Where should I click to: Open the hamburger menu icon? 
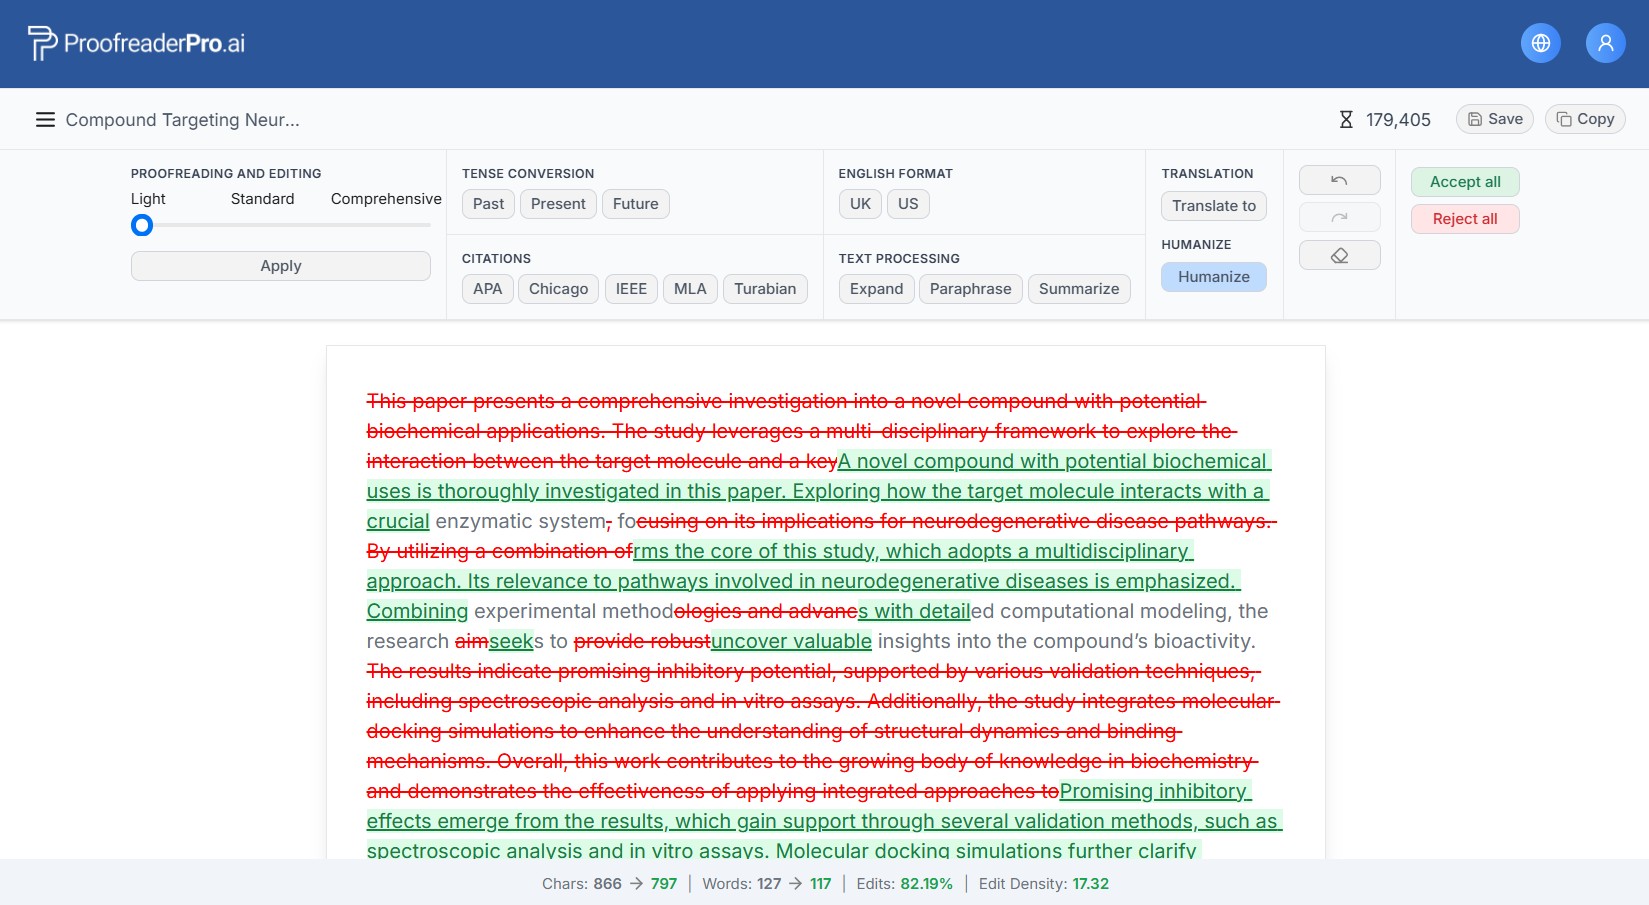click(x=45, y=120)
